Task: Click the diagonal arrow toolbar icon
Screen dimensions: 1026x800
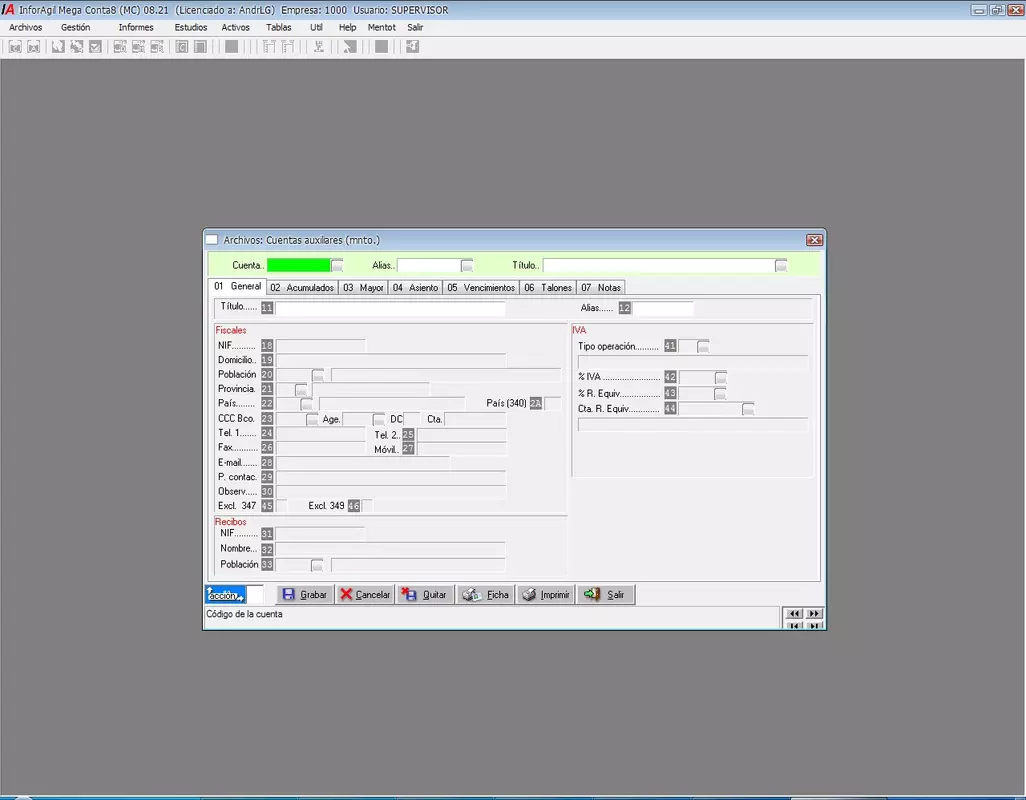Action: (x=350, y=46)
